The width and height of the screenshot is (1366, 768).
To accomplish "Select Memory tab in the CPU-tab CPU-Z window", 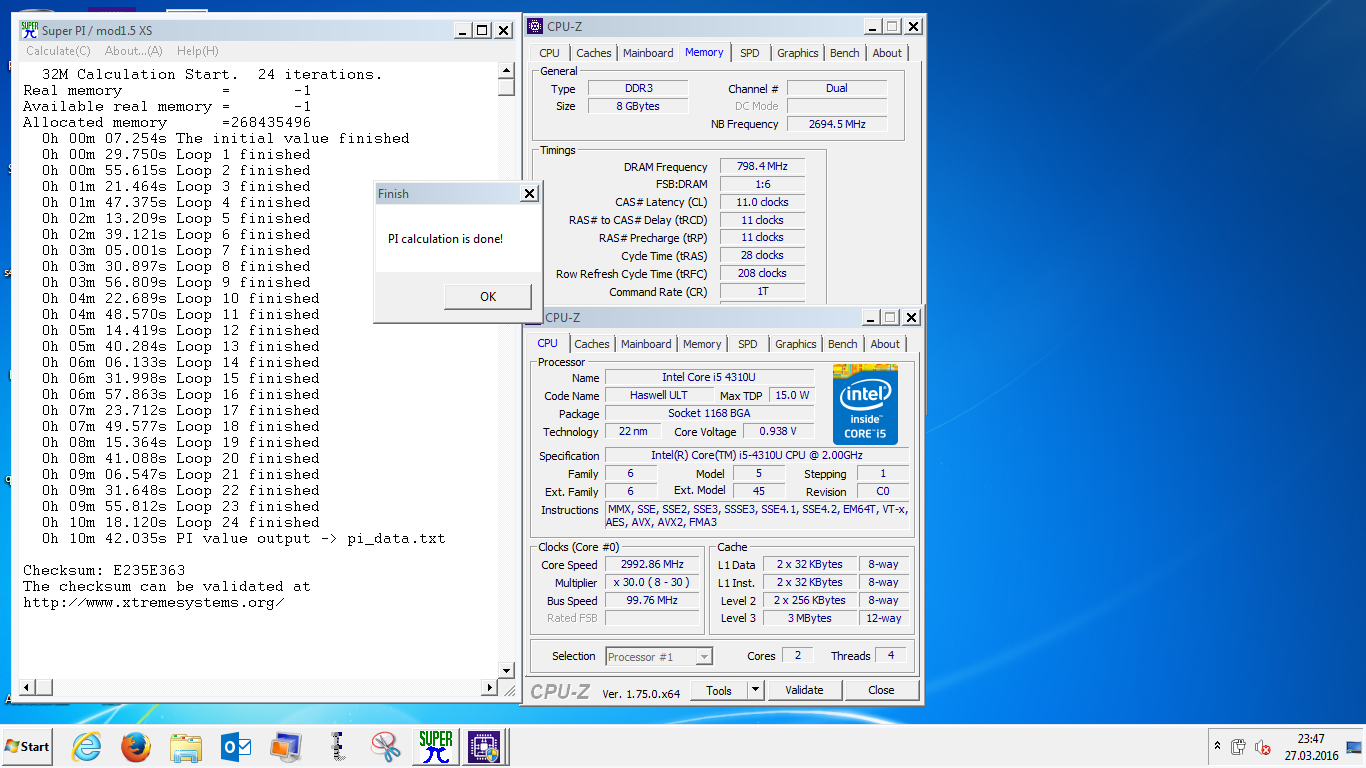I will coord(702,344).
